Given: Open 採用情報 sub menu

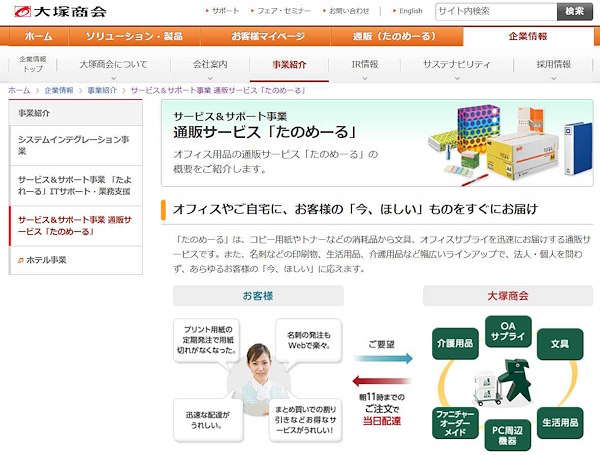Looking at the screenshot, I should [553, 64].
